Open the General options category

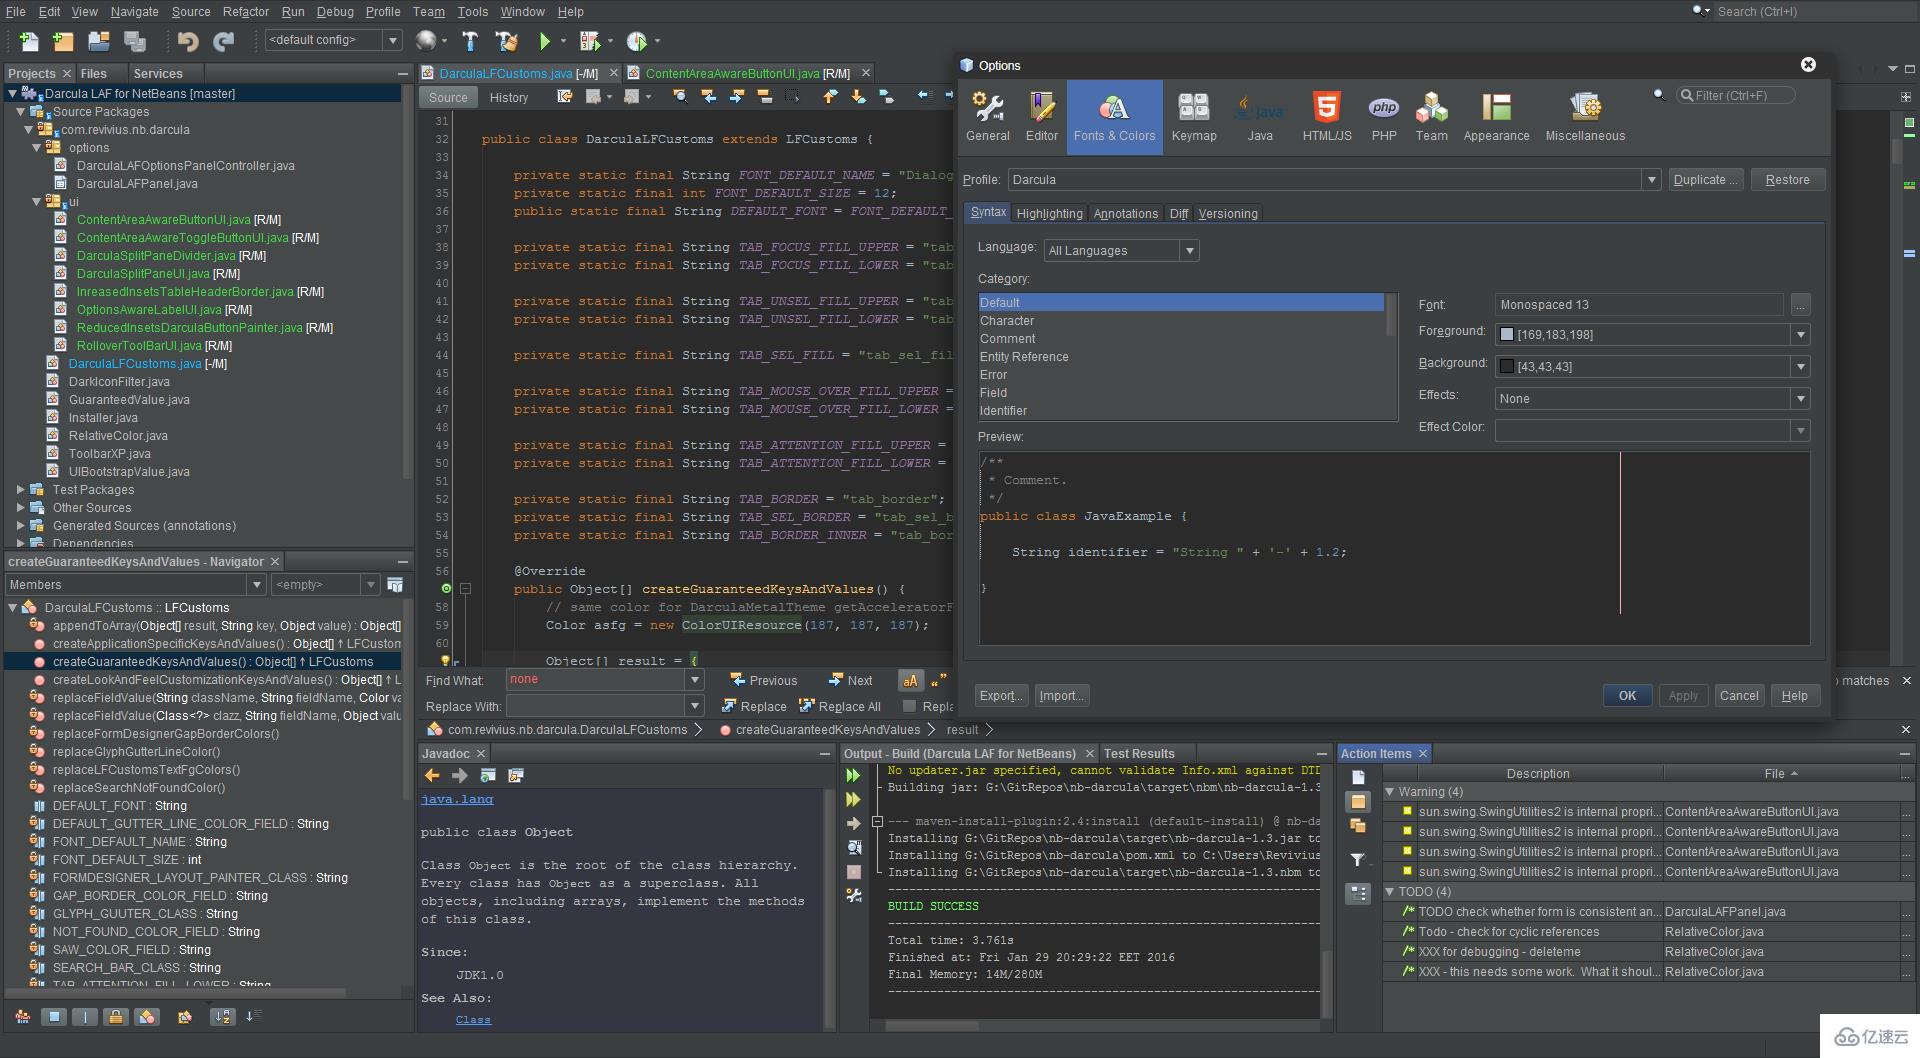pyautogui.click(x=988, y=117)
